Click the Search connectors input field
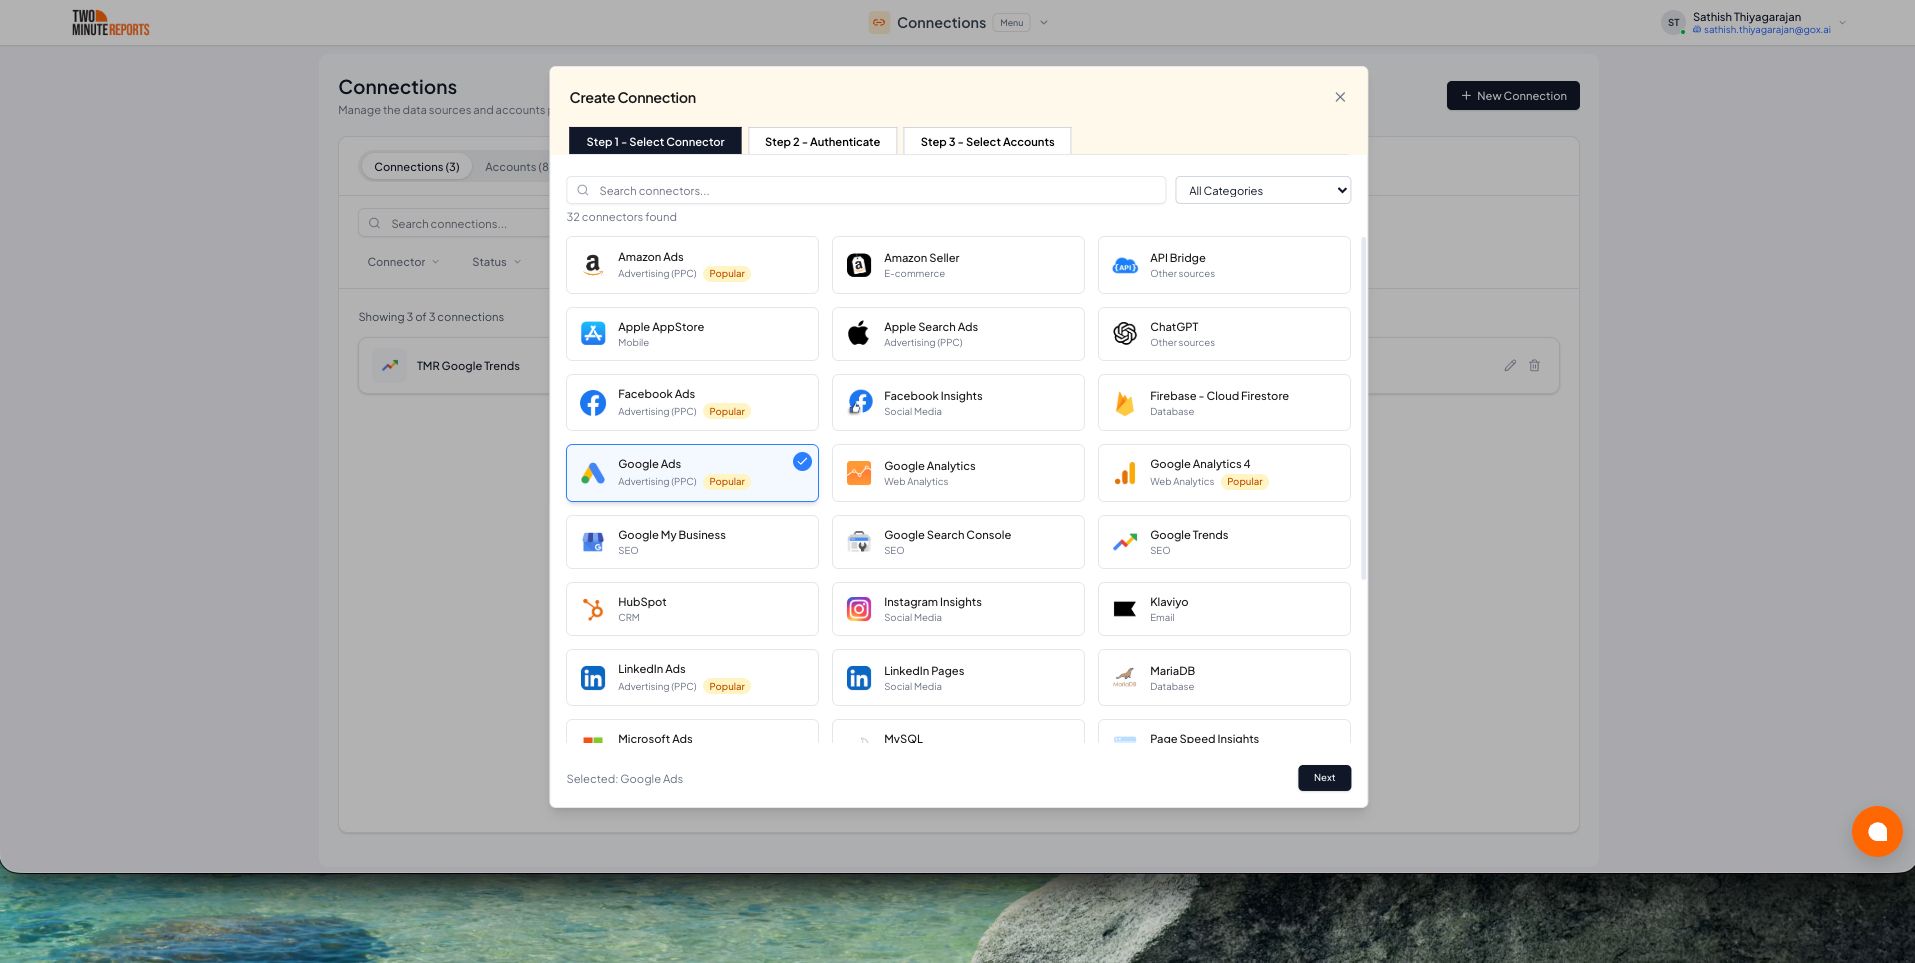Screen dimensions: 1915x963 [x=865, y=191]
